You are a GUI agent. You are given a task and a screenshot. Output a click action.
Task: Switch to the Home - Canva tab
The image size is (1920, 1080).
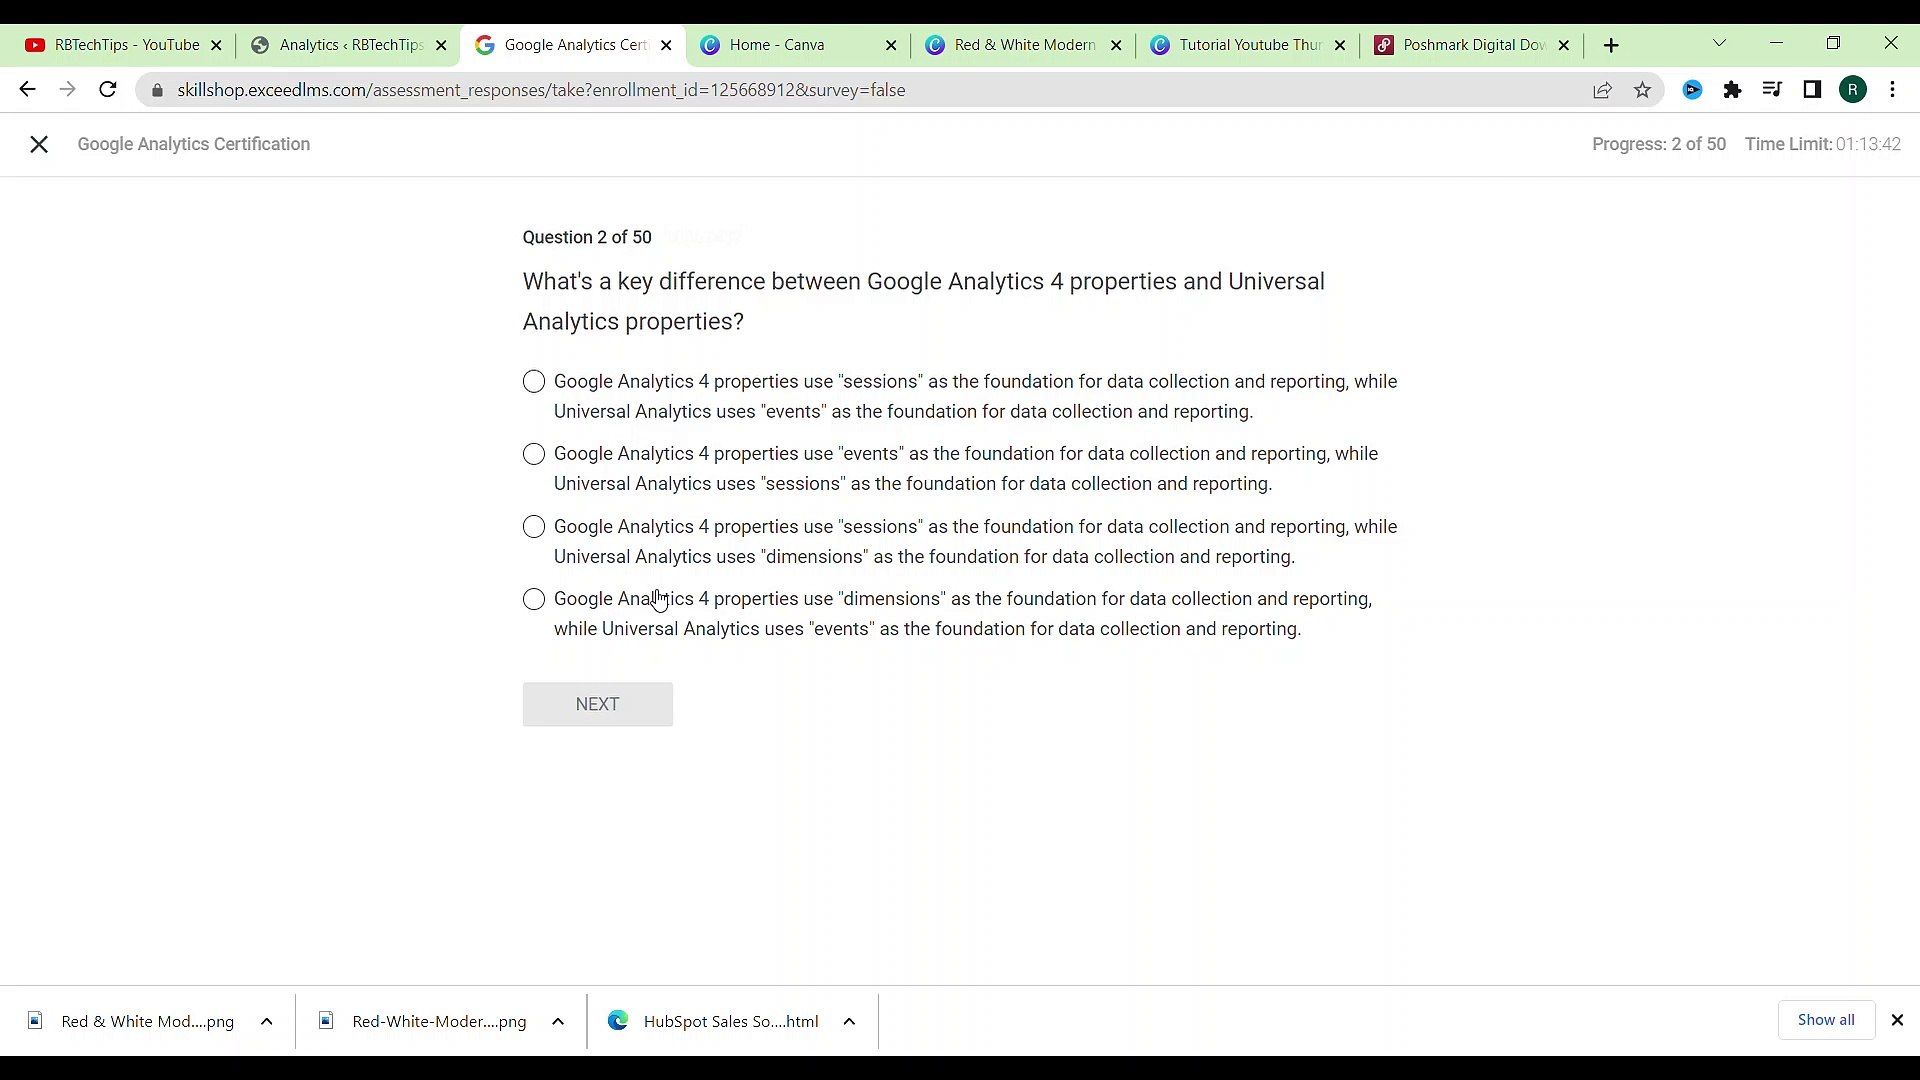[x=777, y=45]
